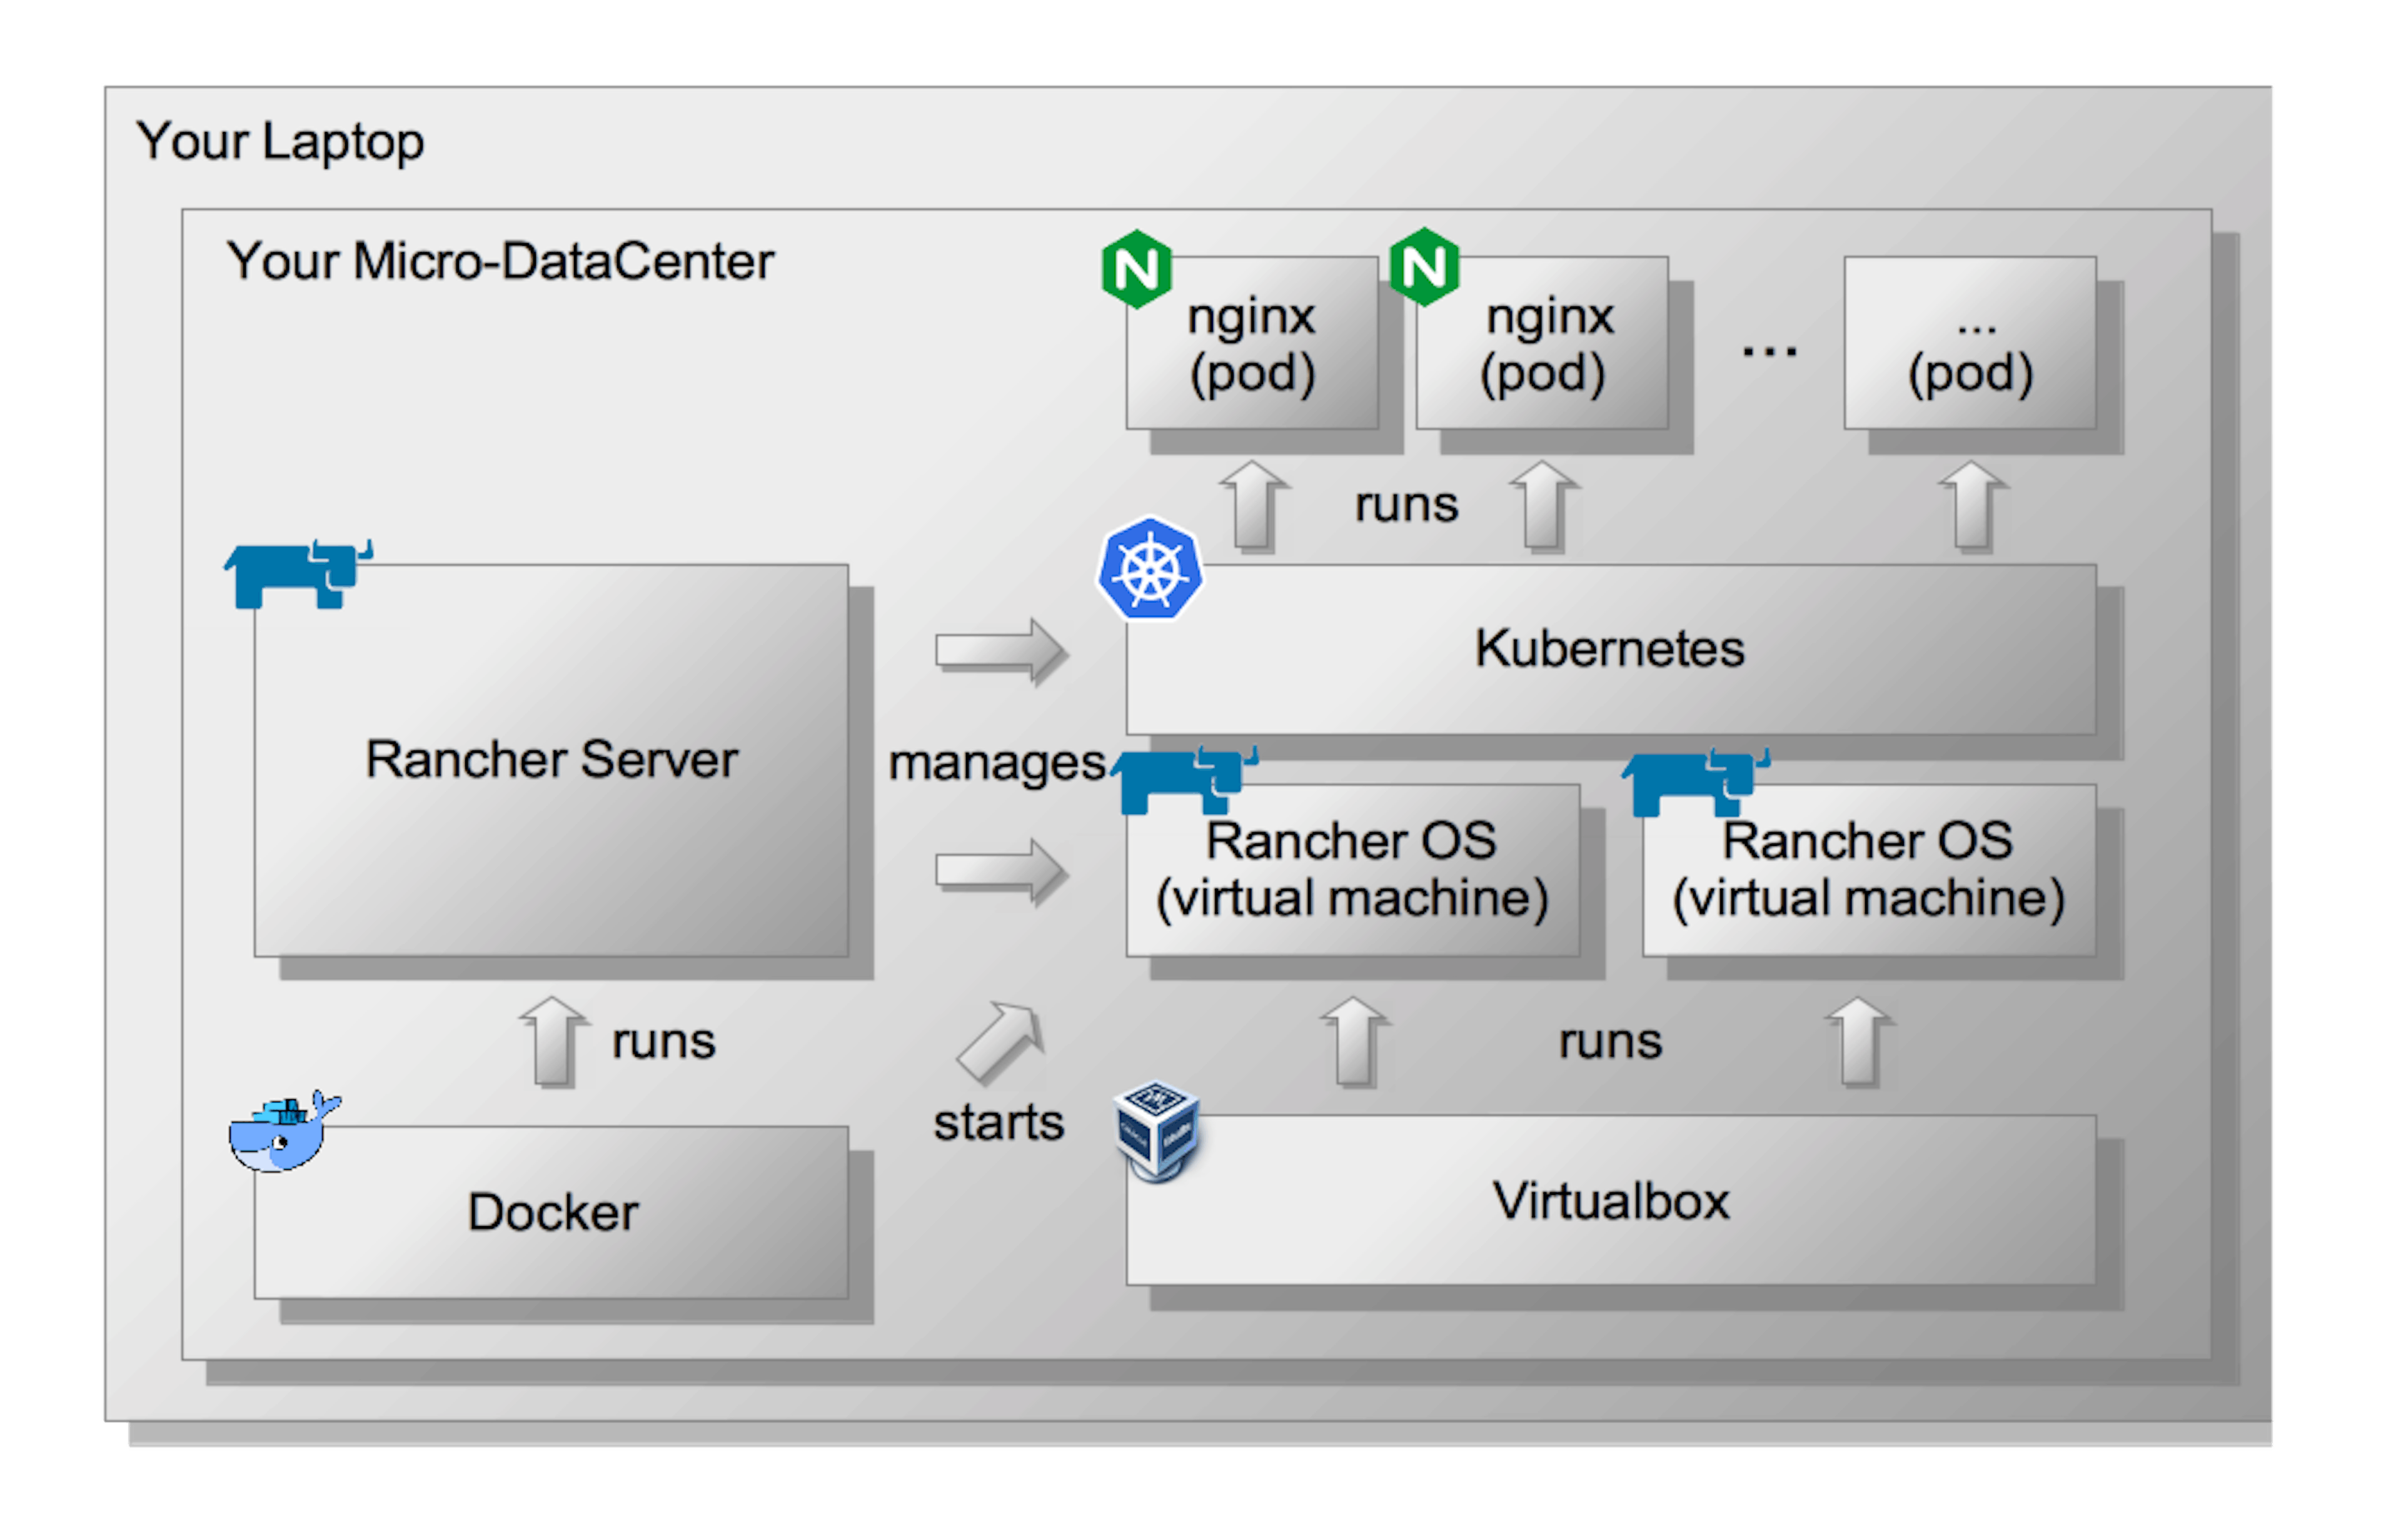The image size is (2401, 1540).
Task: Click the Rancher cow logo on Rancher Server
Action: tap(298, 574)
